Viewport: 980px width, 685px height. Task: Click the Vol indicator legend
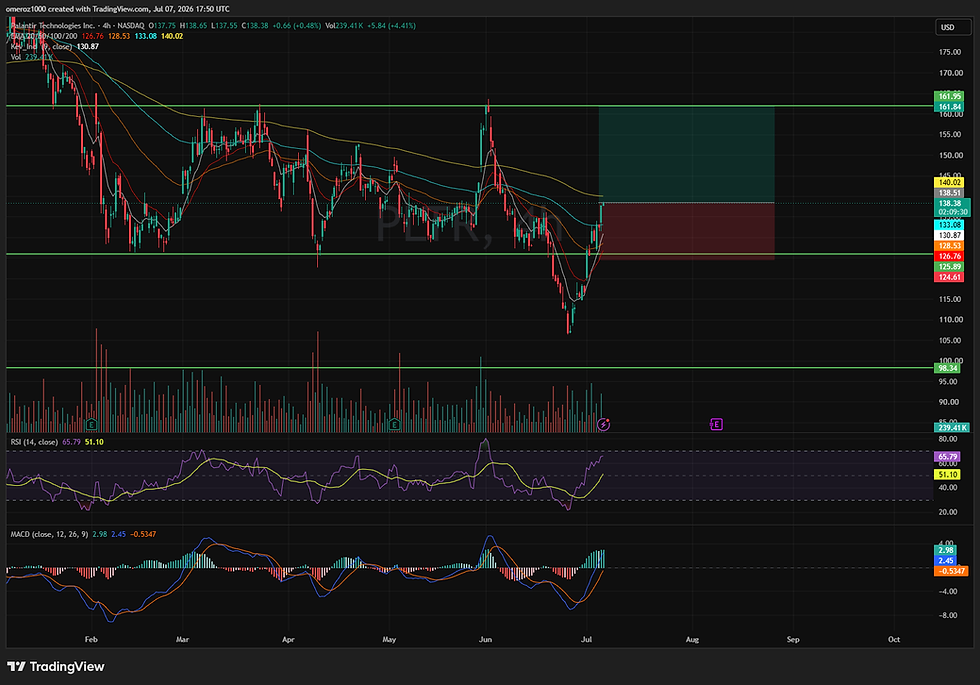(16, 57)
